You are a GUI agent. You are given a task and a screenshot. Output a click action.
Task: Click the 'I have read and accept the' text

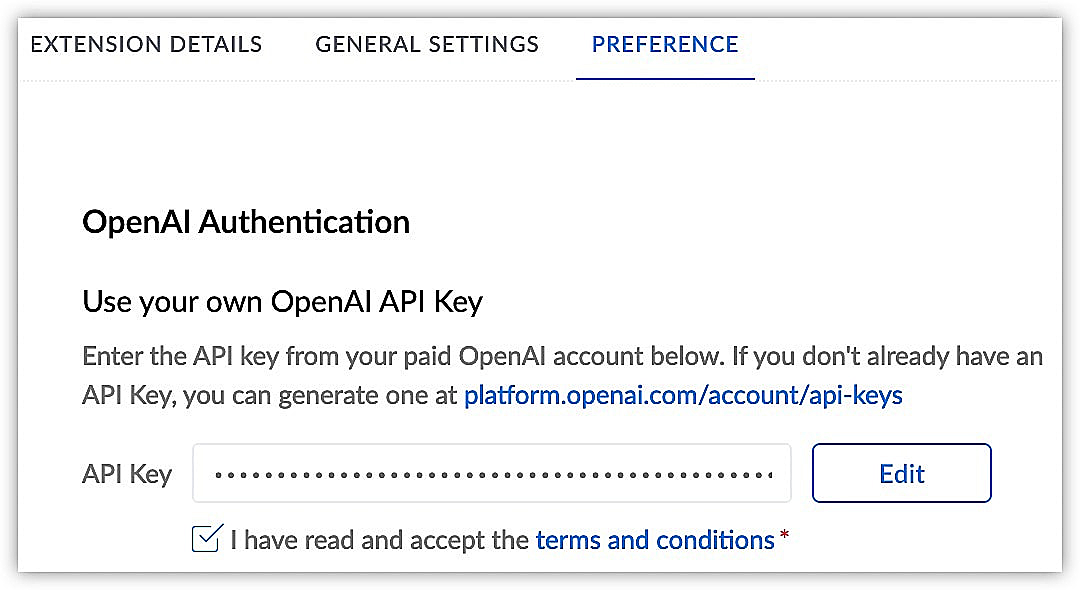point(380,540)
